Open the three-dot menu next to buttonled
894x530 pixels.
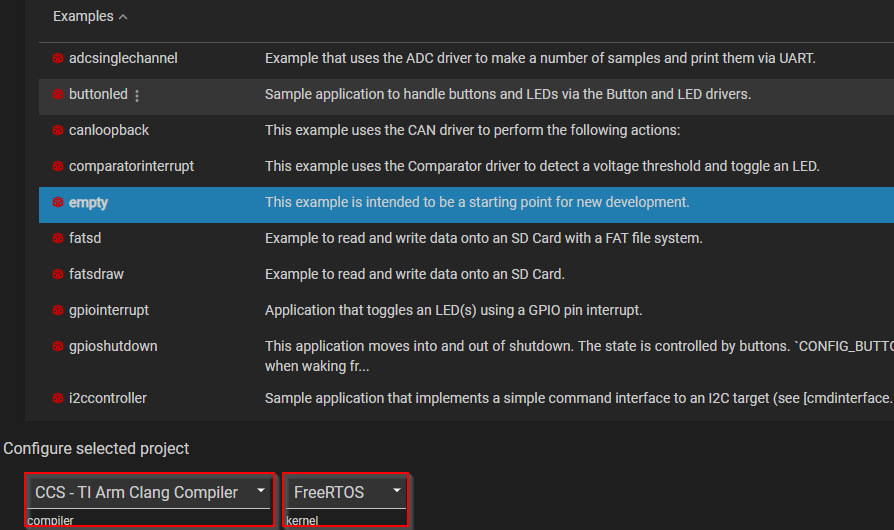pyautogui.click(x=137, y=95)
